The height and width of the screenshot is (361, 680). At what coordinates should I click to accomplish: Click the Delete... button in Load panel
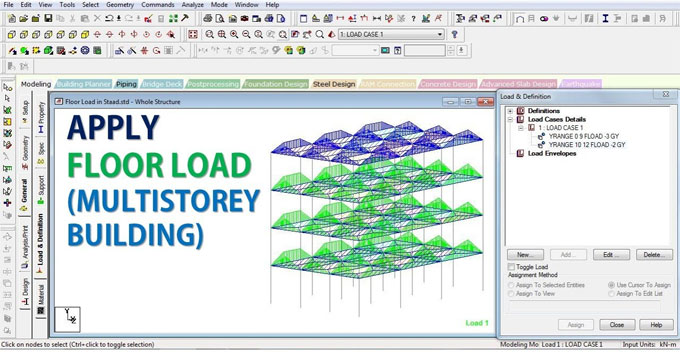(x=654, y=255)
